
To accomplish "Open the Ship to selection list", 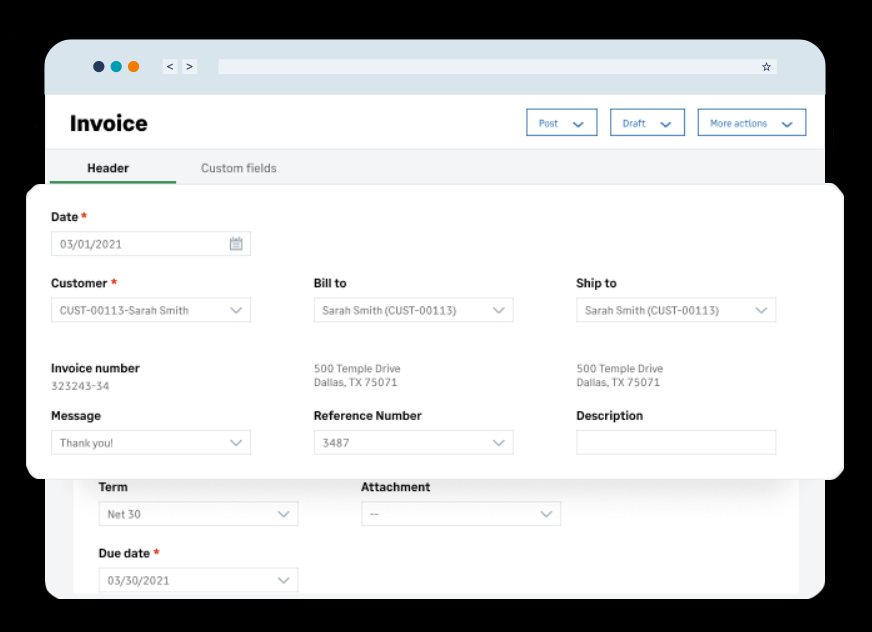I will pyautogui.click(x=762, y=310).
